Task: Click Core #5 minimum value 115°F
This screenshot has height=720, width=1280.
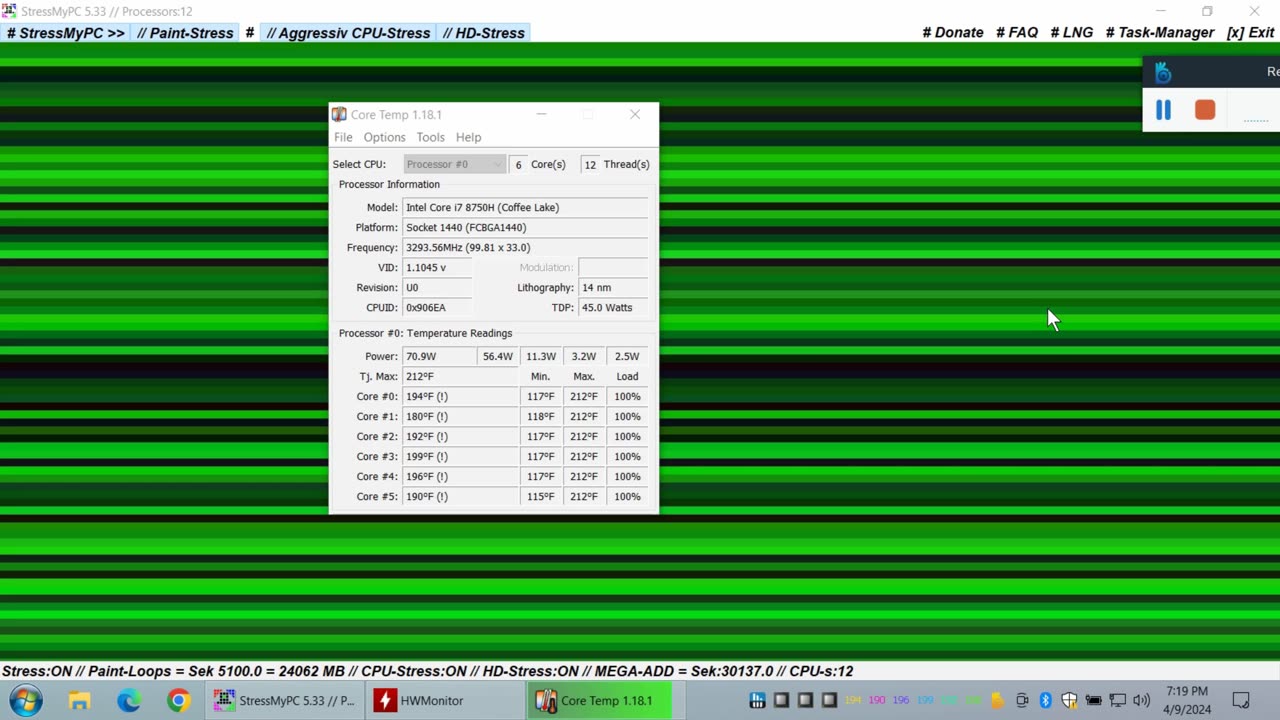Action: [541, 496]
